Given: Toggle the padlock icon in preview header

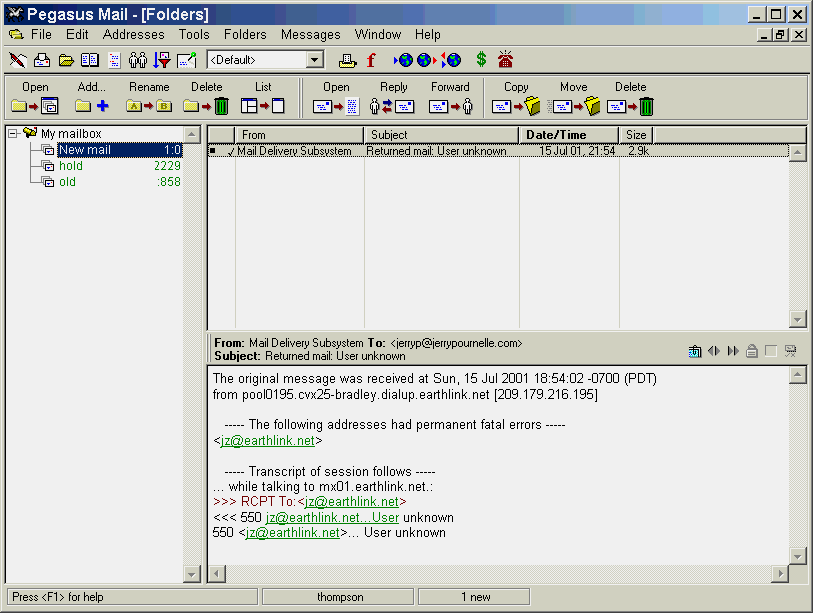Looking at the screenshot, I should [x=751, y=351].
